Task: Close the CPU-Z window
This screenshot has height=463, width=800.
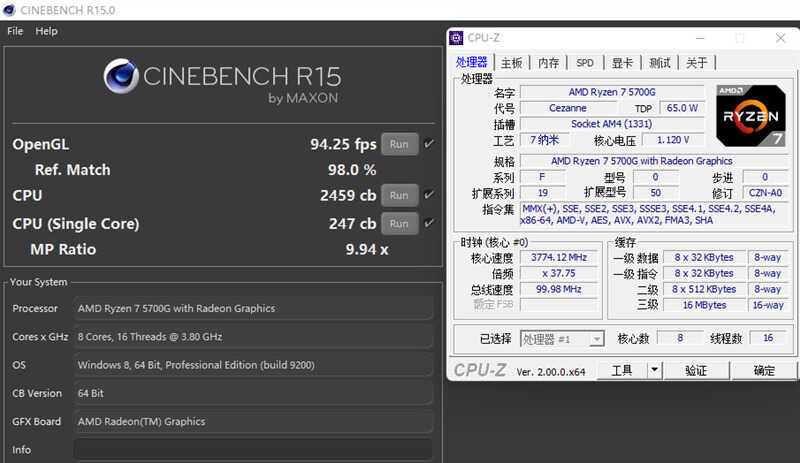Action: tap(780, 38)
